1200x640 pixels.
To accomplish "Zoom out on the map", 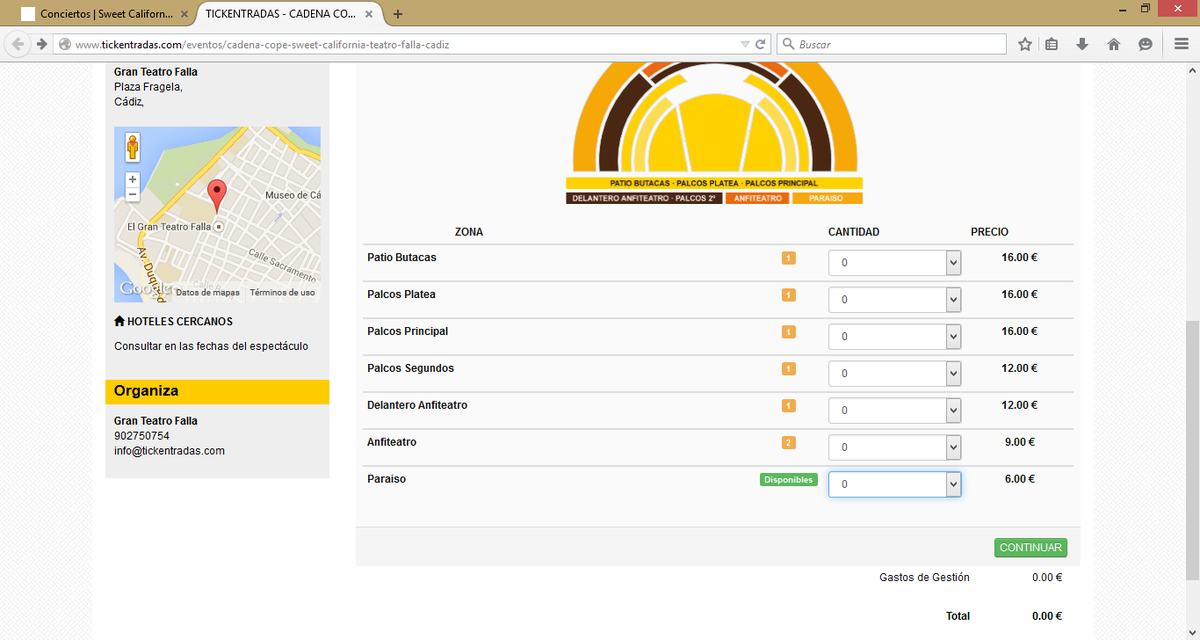I will 133,194.
